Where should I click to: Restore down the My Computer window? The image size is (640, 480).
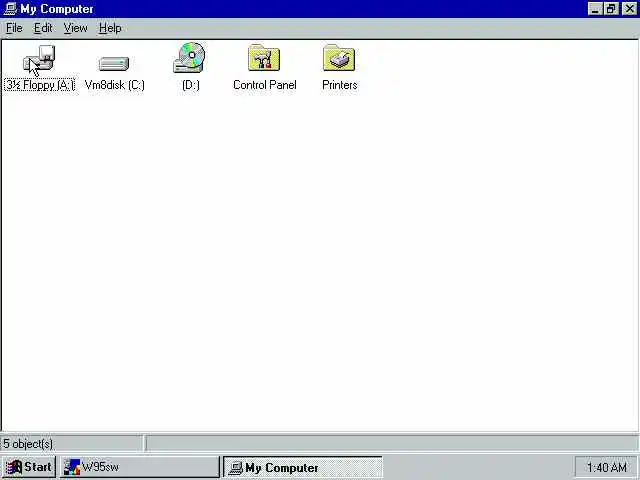611,9
